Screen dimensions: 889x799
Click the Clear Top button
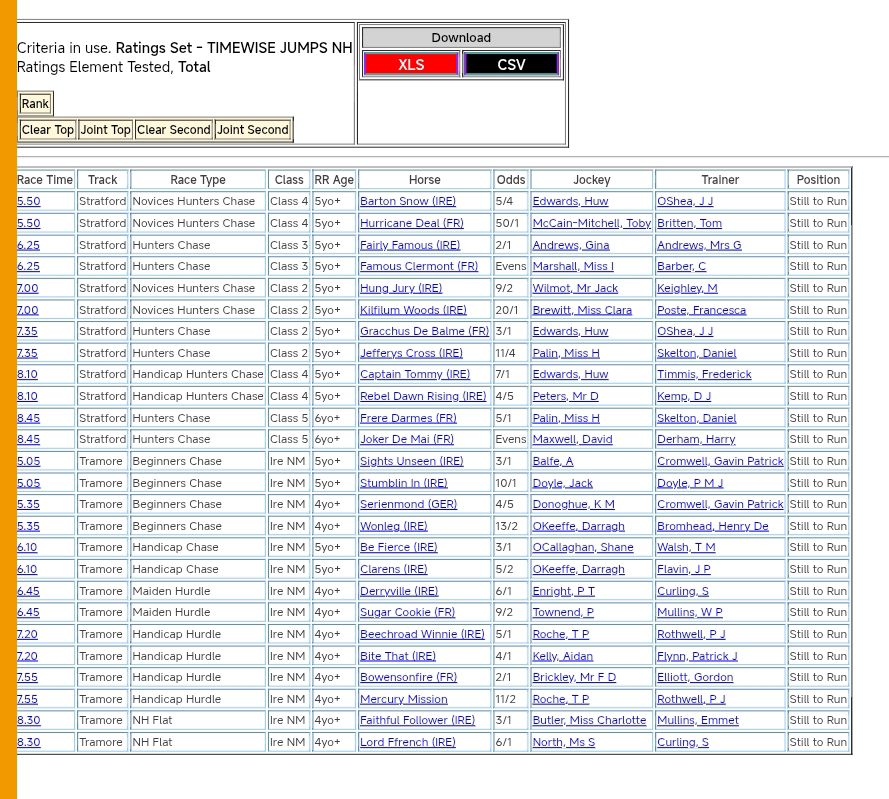[47, 130]
